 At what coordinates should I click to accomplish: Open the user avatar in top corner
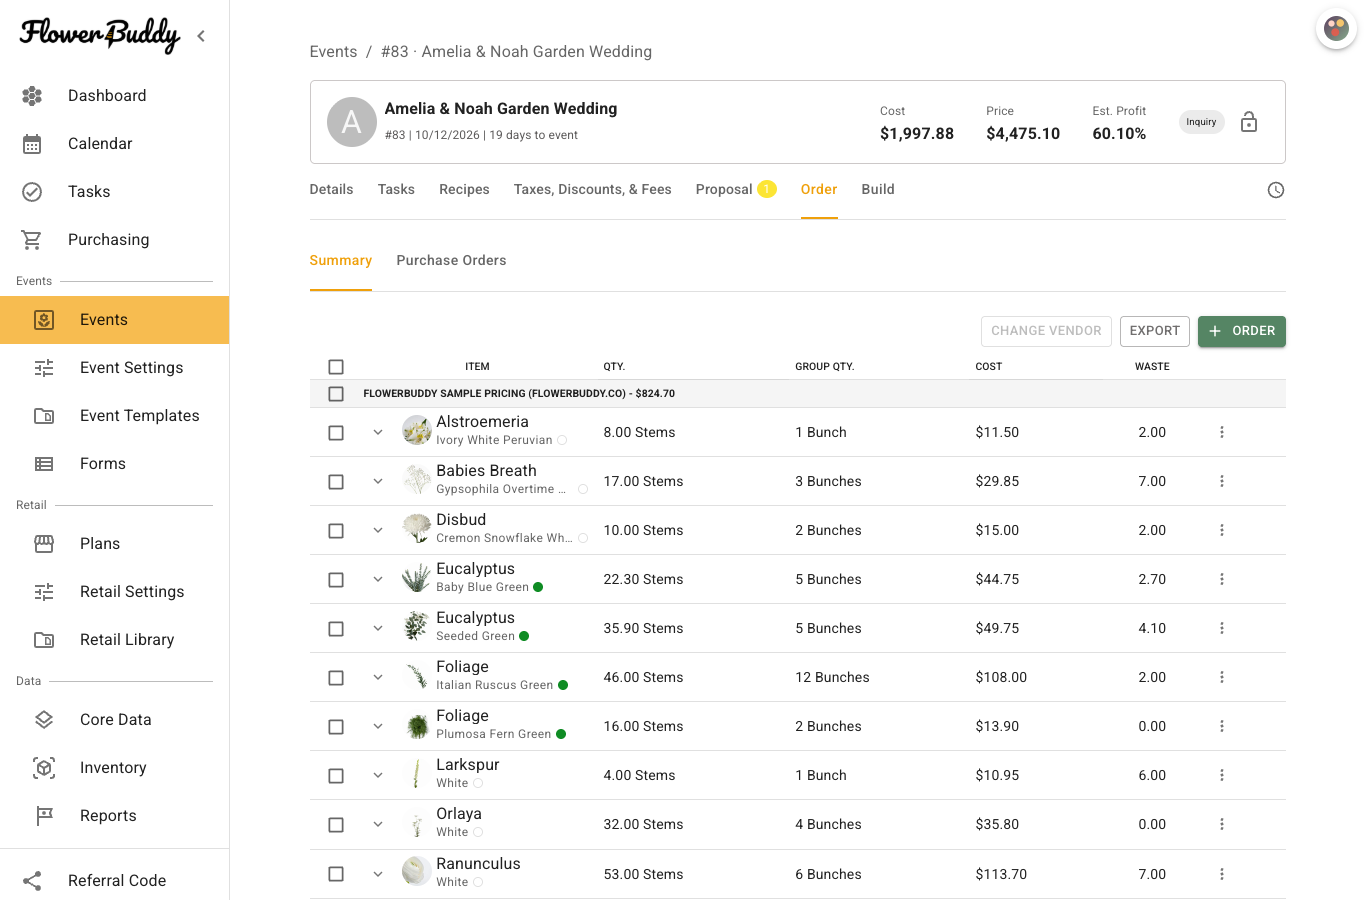(1336, 29)
